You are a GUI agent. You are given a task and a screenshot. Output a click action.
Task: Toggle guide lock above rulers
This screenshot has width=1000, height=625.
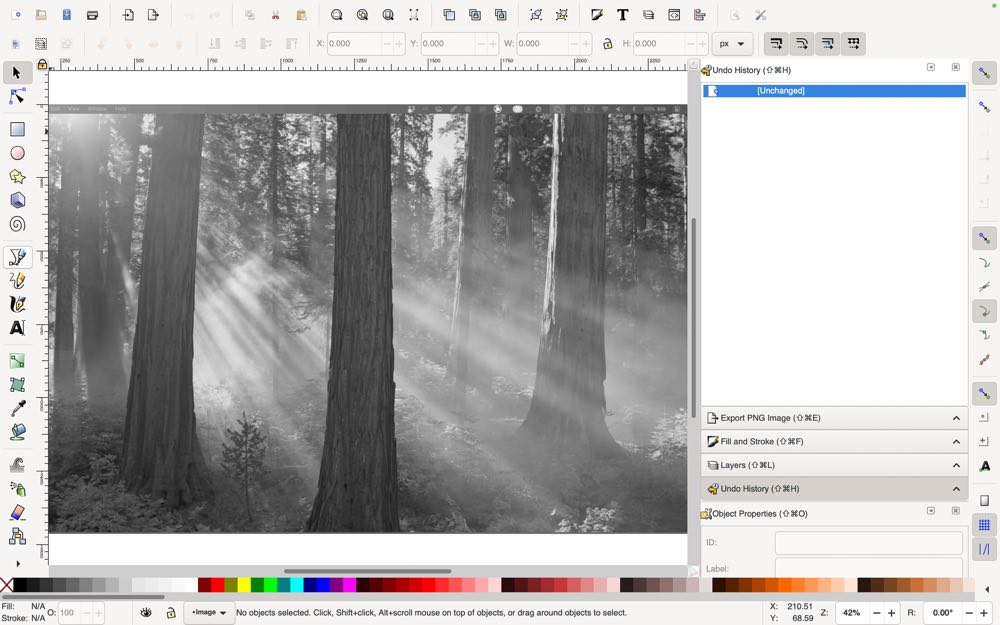point(42,64)
